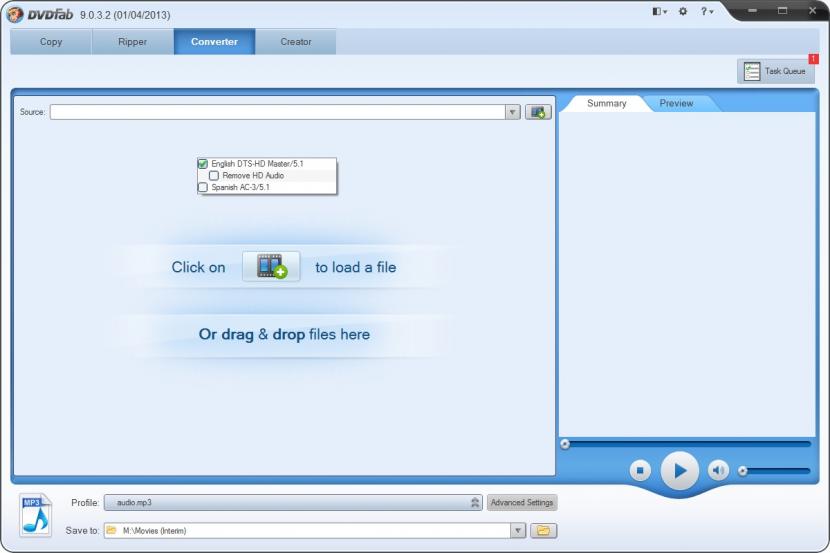
Task: Click the Save to path field
Action: 308,530
